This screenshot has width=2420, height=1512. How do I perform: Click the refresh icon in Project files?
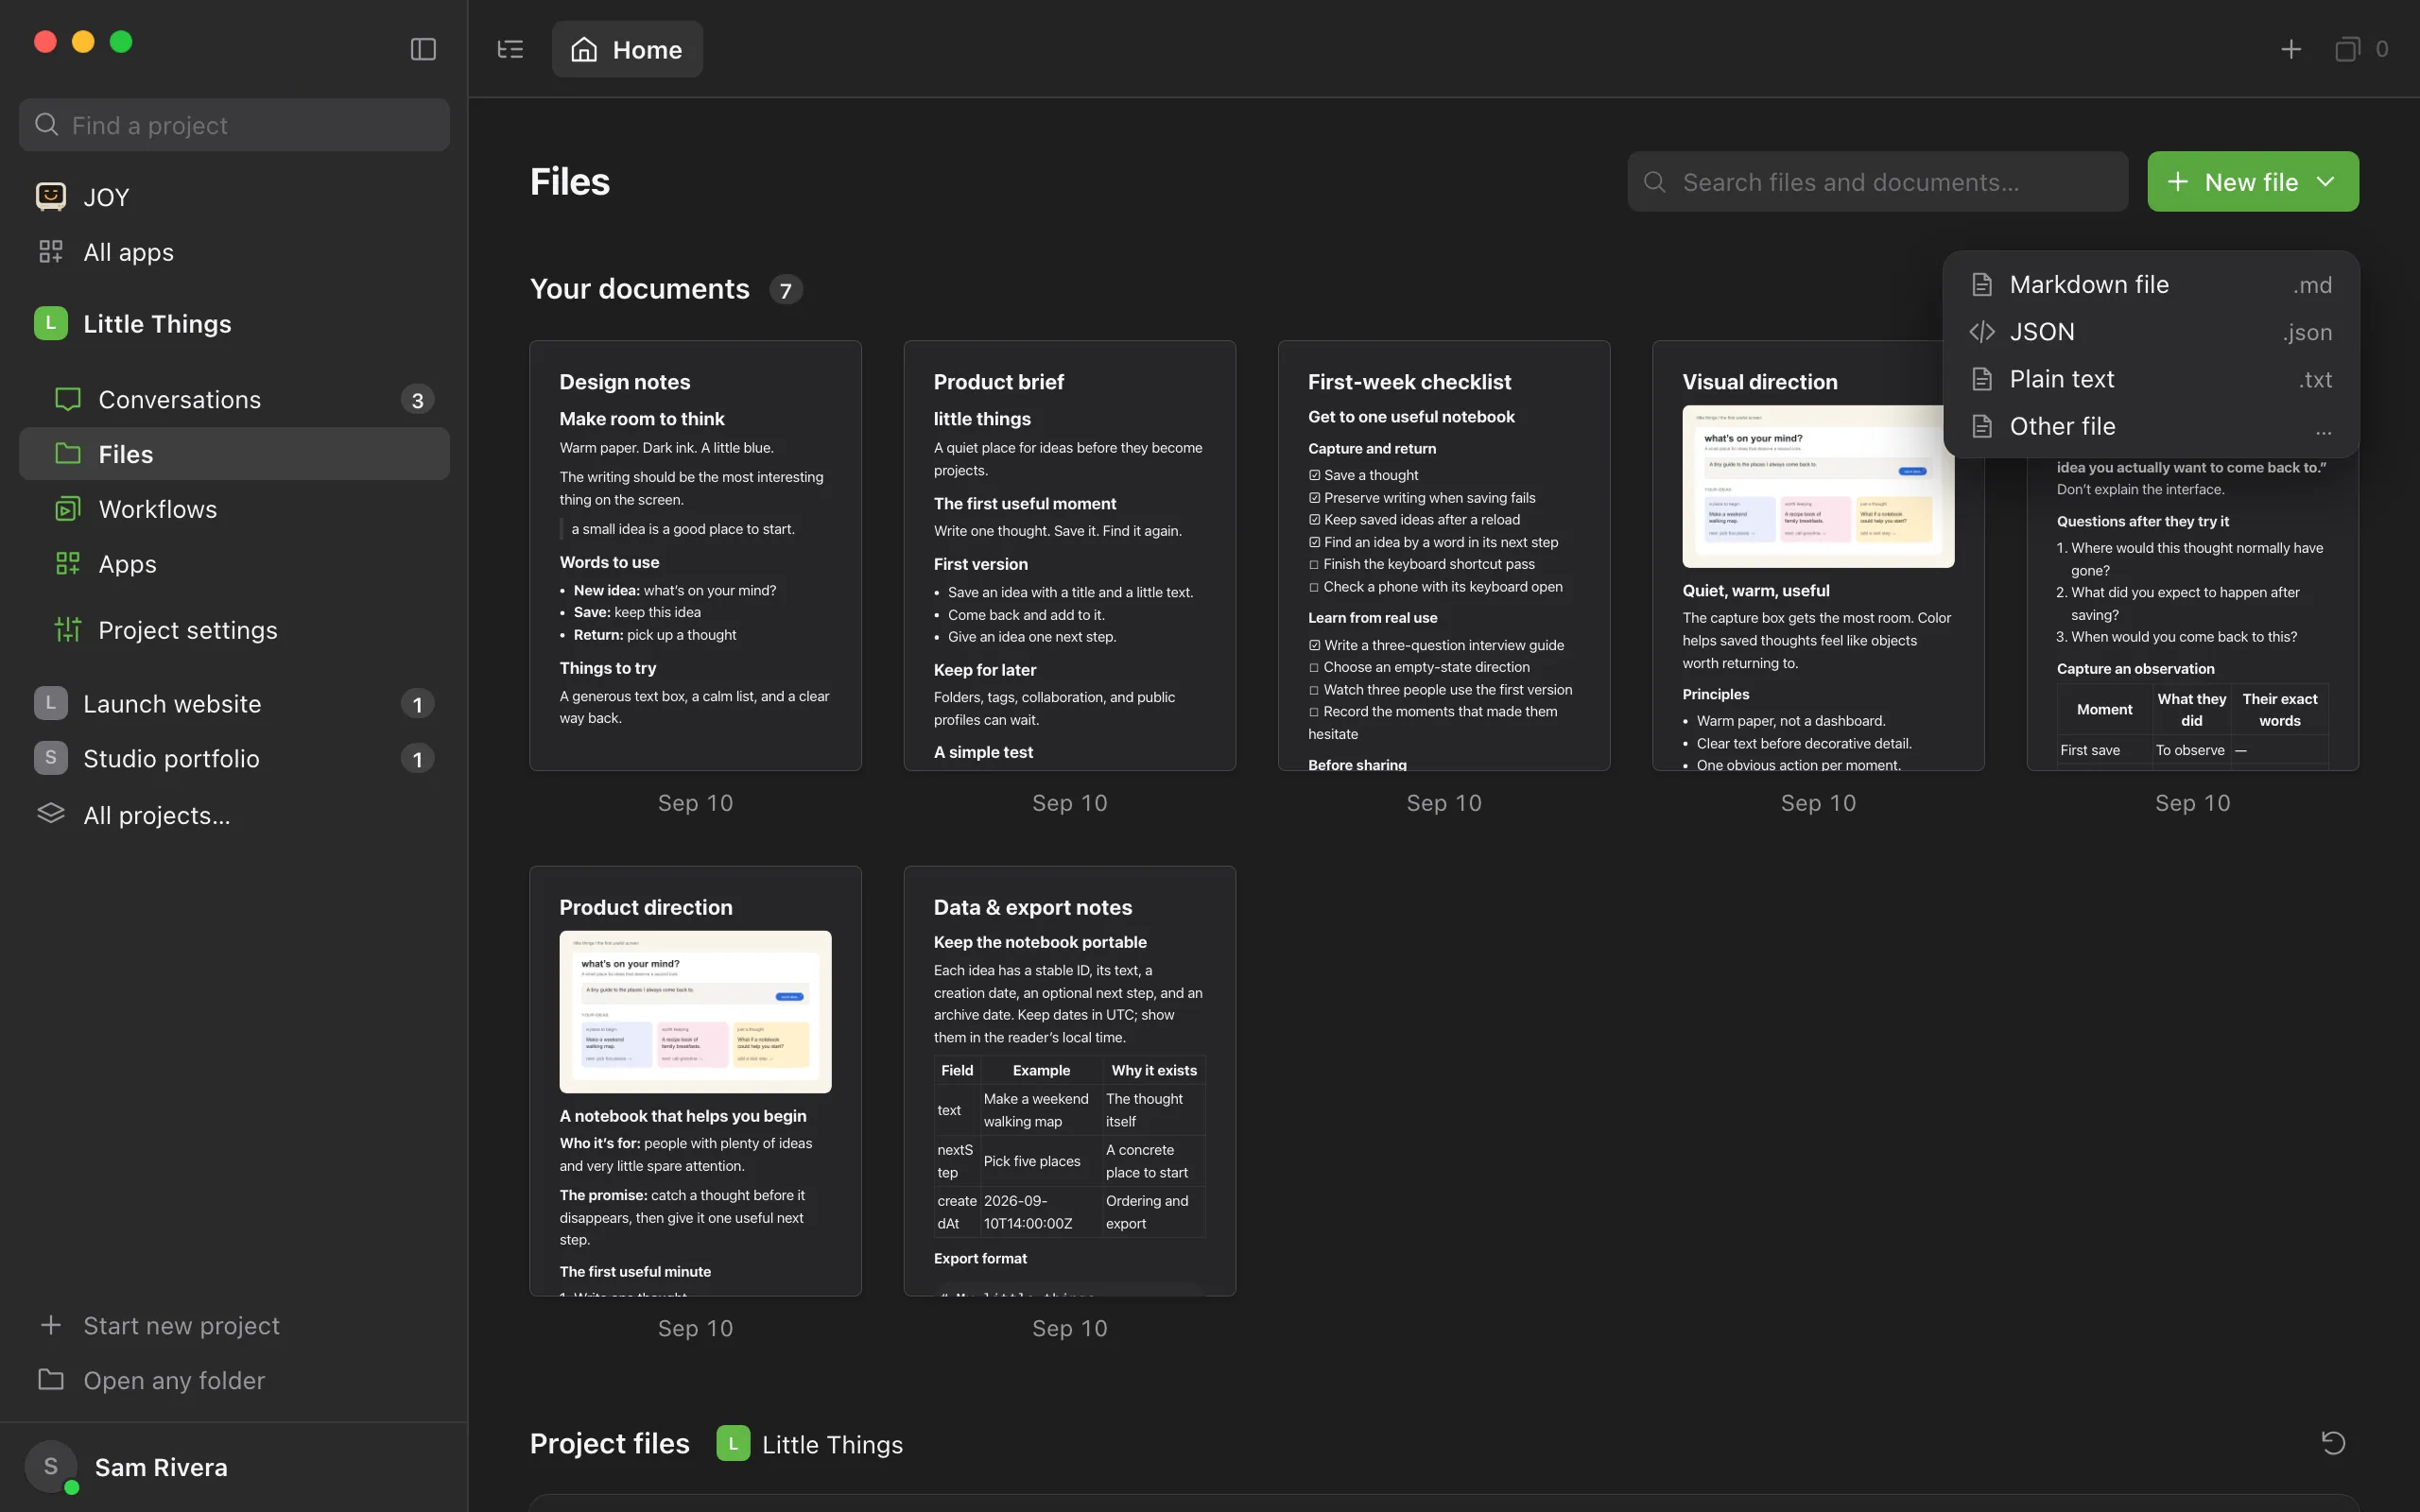pos(2333,1443)
